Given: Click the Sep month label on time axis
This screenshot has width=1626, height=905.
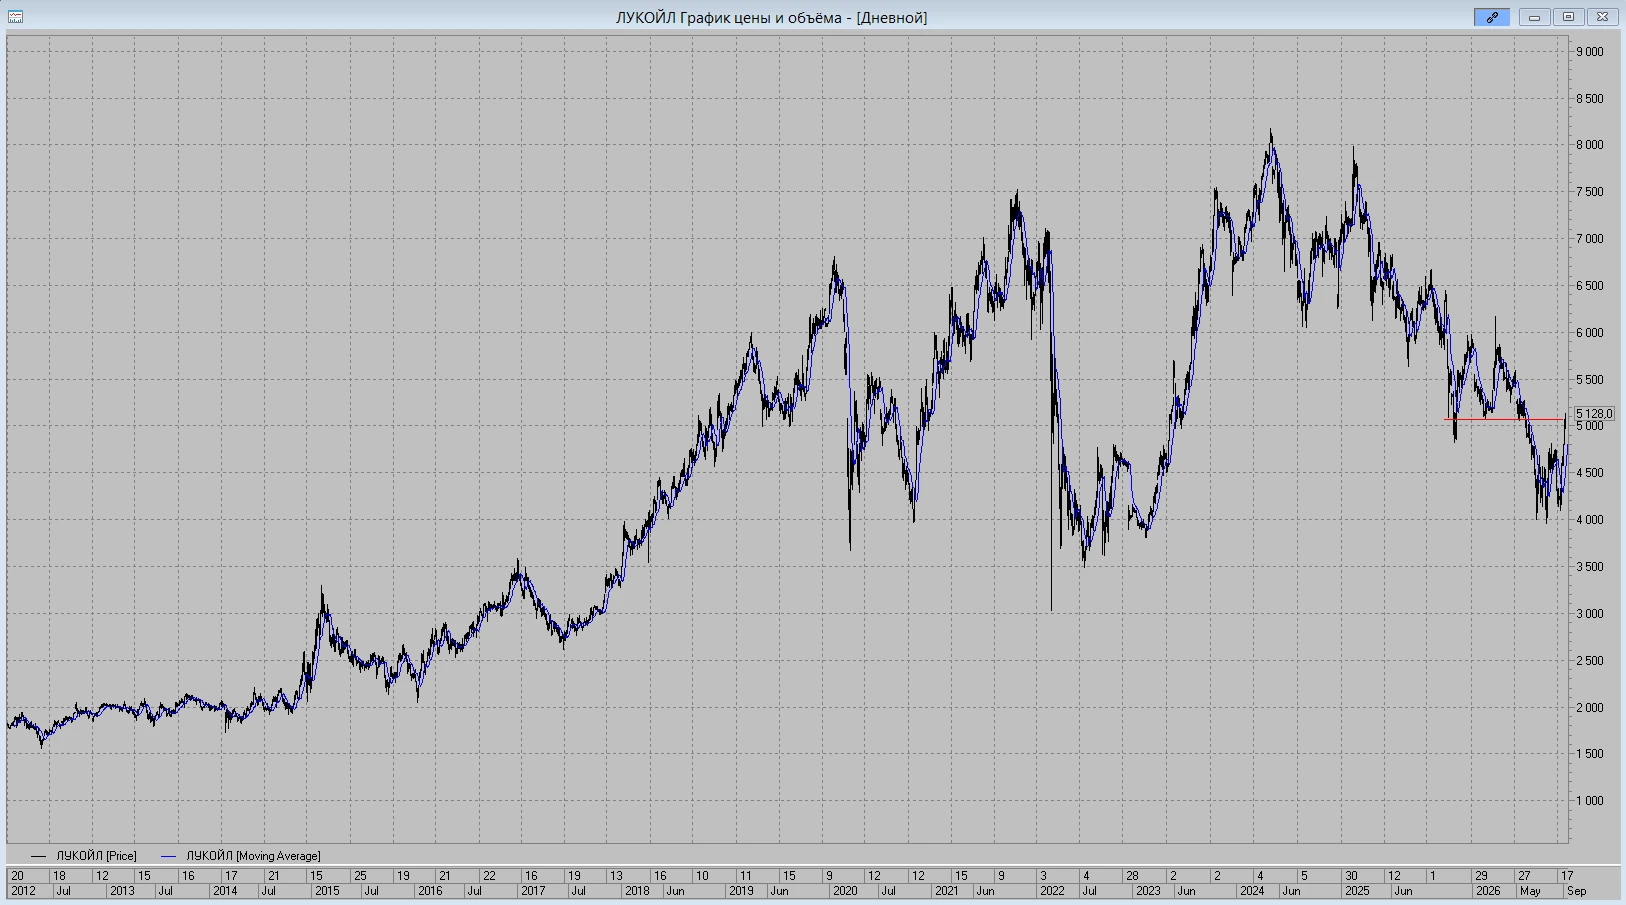Looking at the screenshot, I should pos(1576,891).
